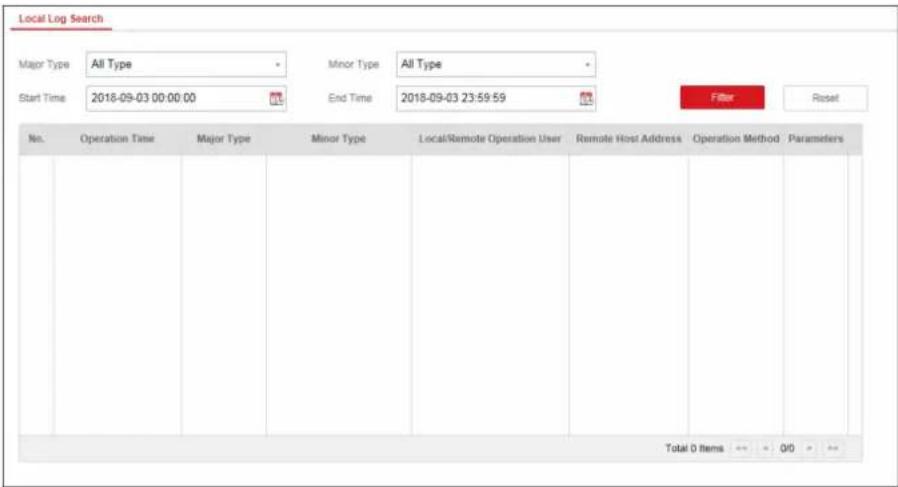Click the Operation Time column header
This screenshot has height=487, width=898.
[x=117, y=139]
